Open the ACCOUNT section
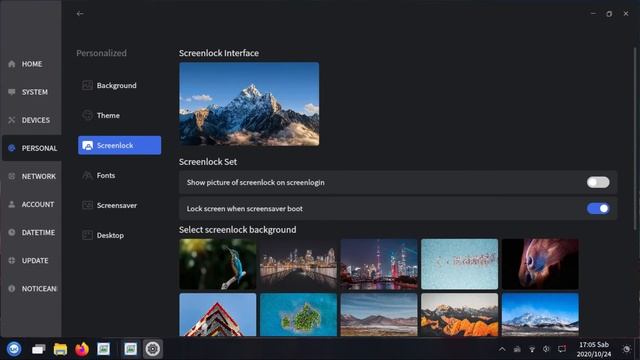The height and width of the screenshot is (360, 640). coord(31,204)
